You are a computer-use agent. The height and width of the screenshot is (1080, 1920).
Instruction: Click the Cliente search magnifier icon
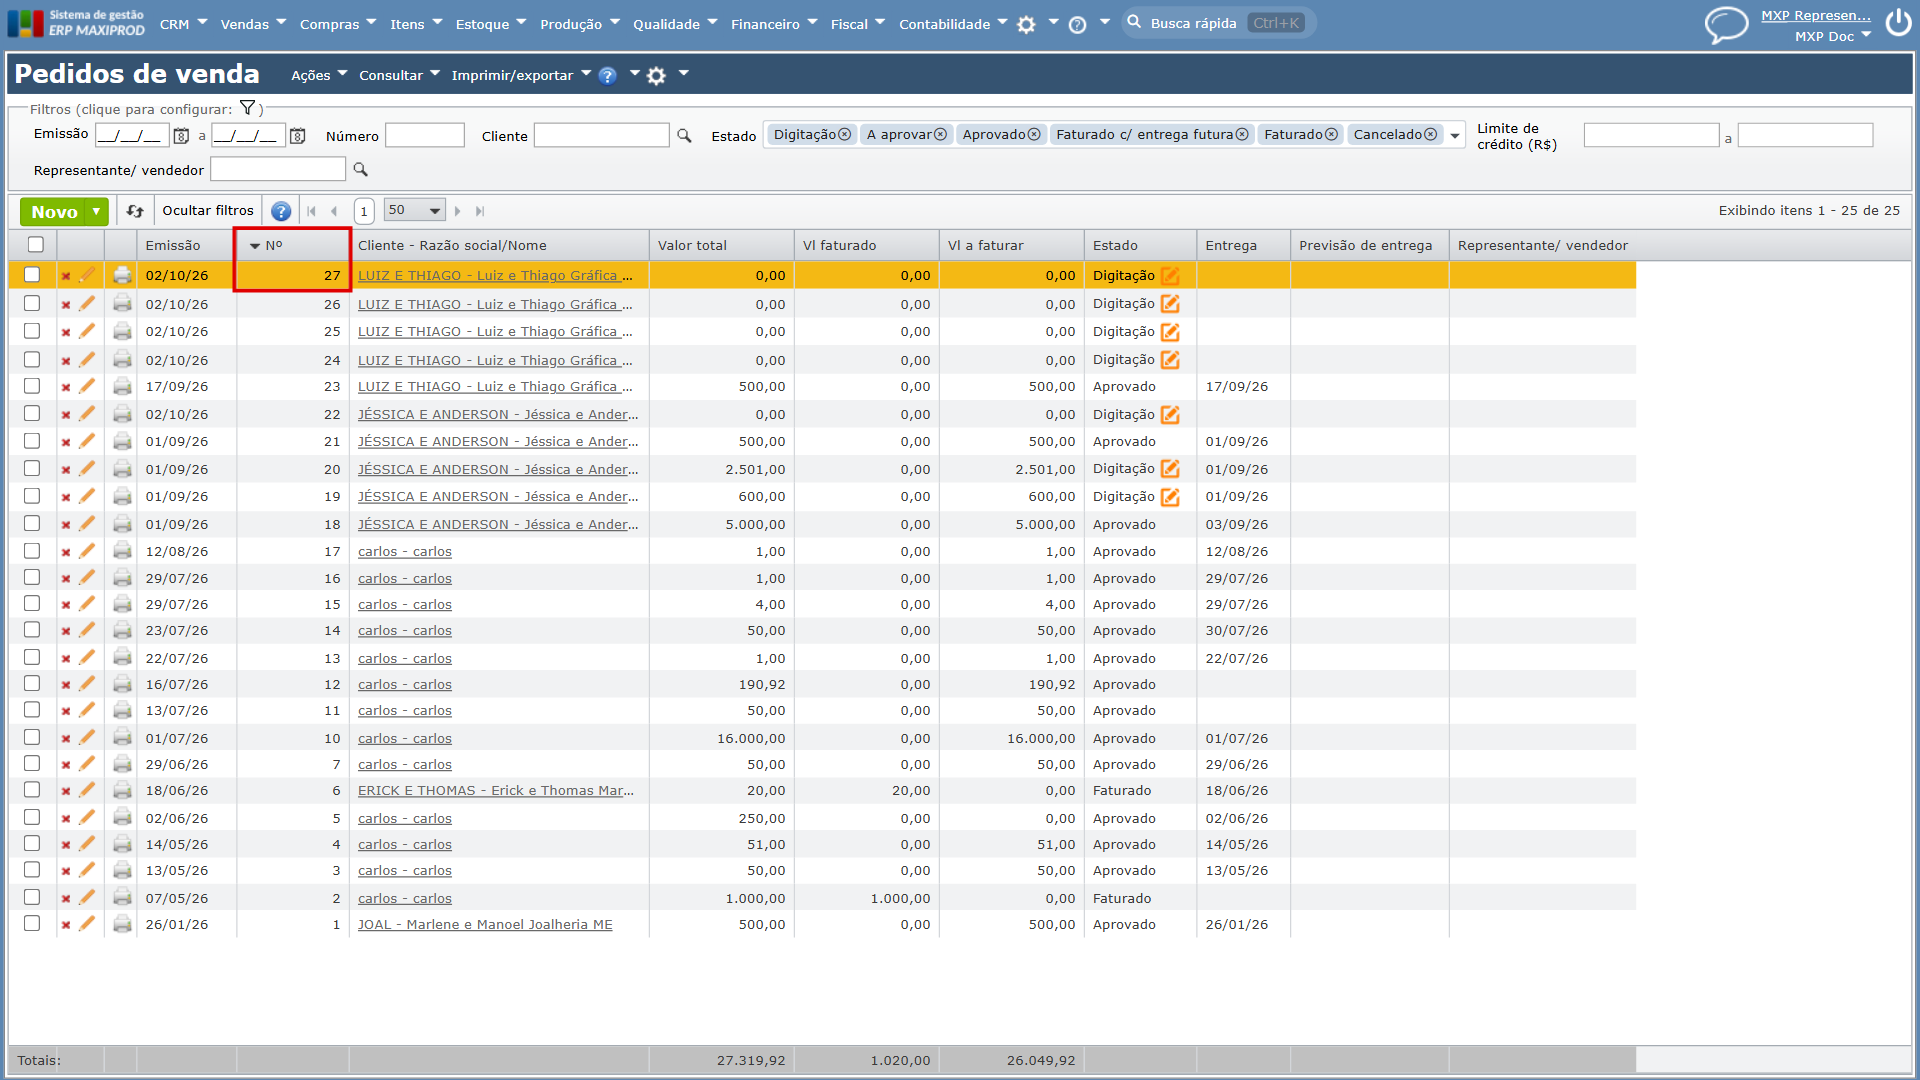pos(684,135)
